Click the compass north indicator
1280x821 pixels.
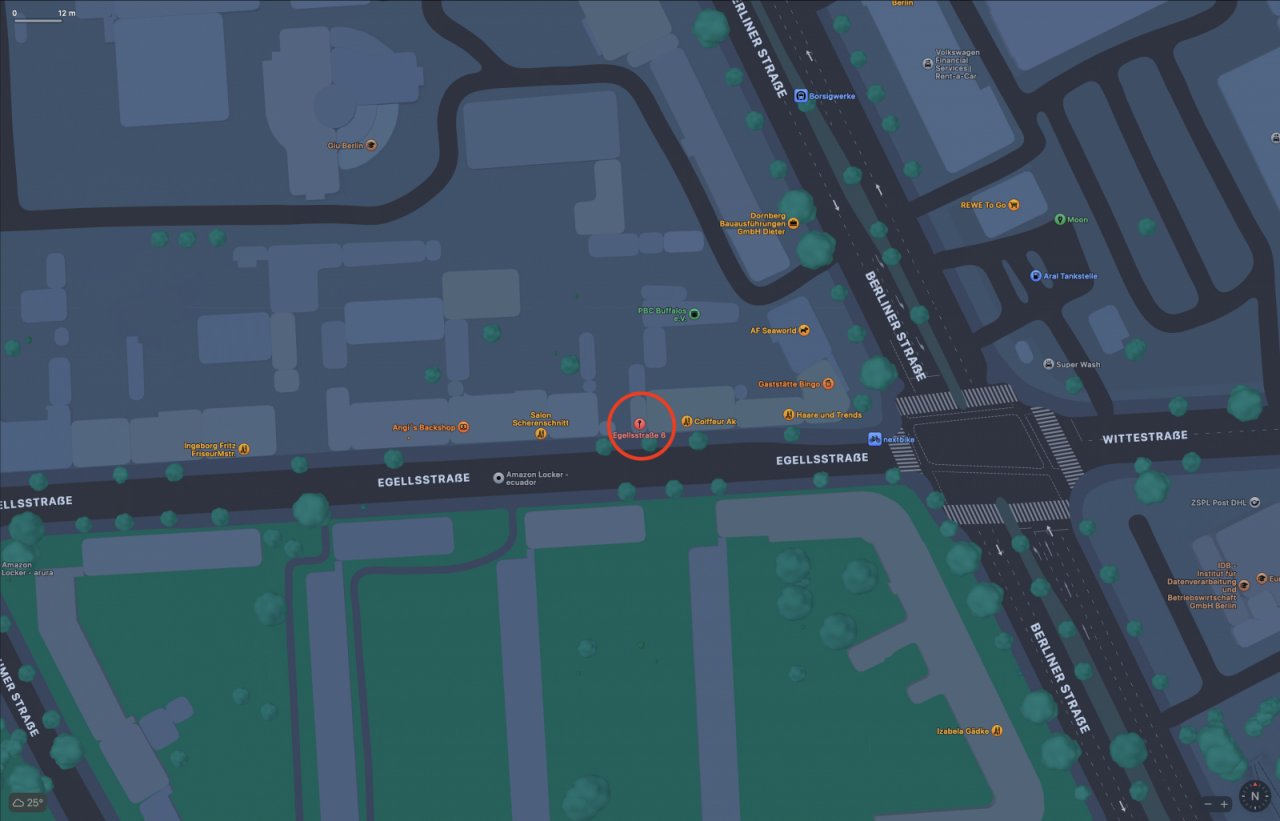tap(1254, 796)
